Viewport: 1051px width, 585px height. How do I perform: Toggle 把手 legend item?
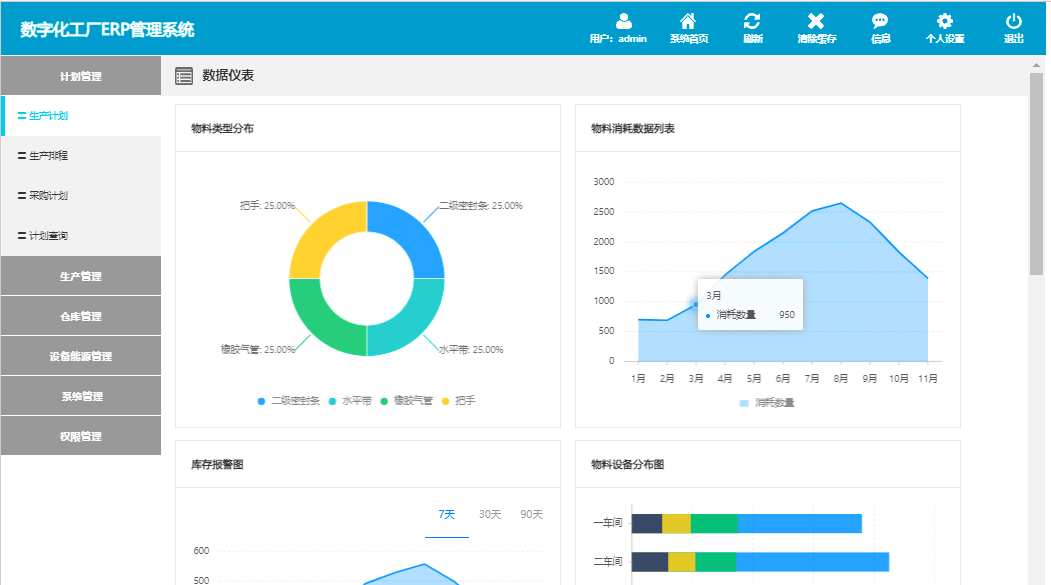458,401
